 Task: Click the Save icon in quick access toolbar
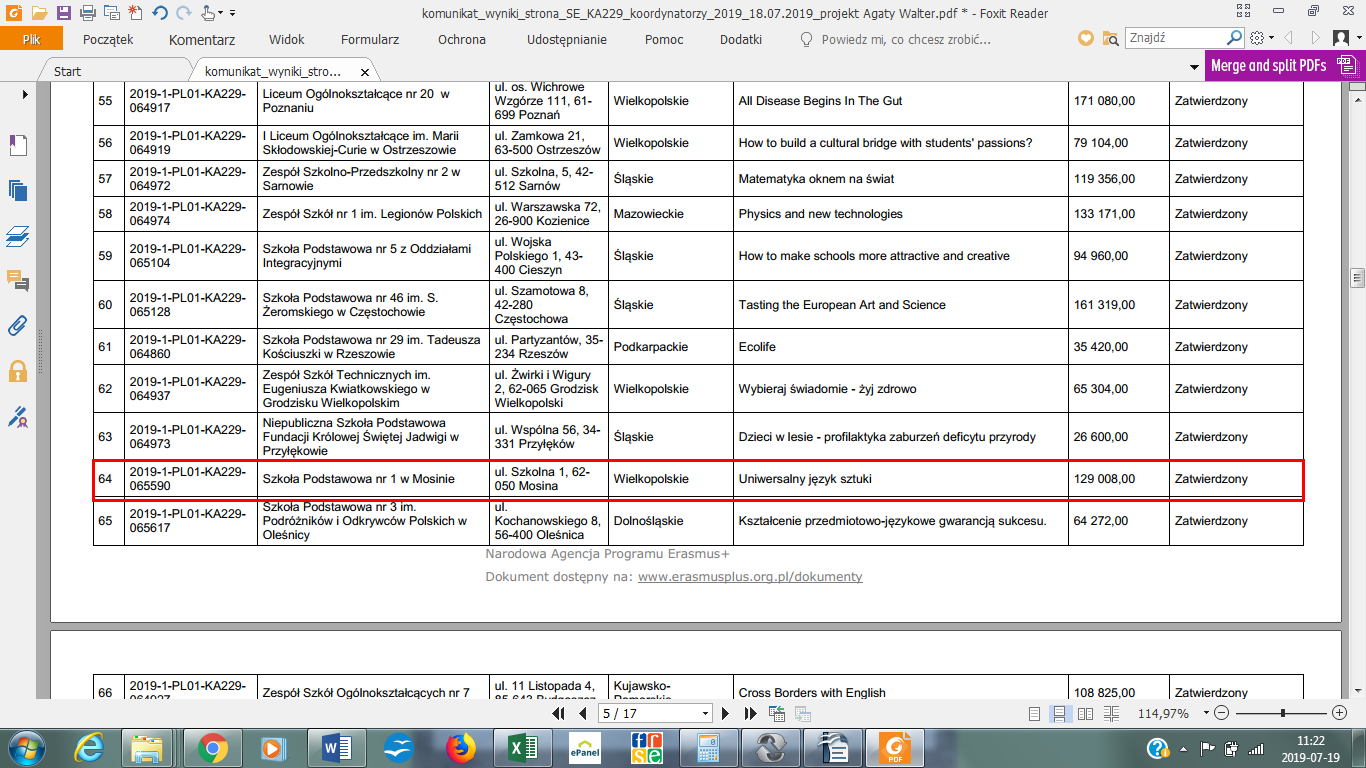(64, 13)
